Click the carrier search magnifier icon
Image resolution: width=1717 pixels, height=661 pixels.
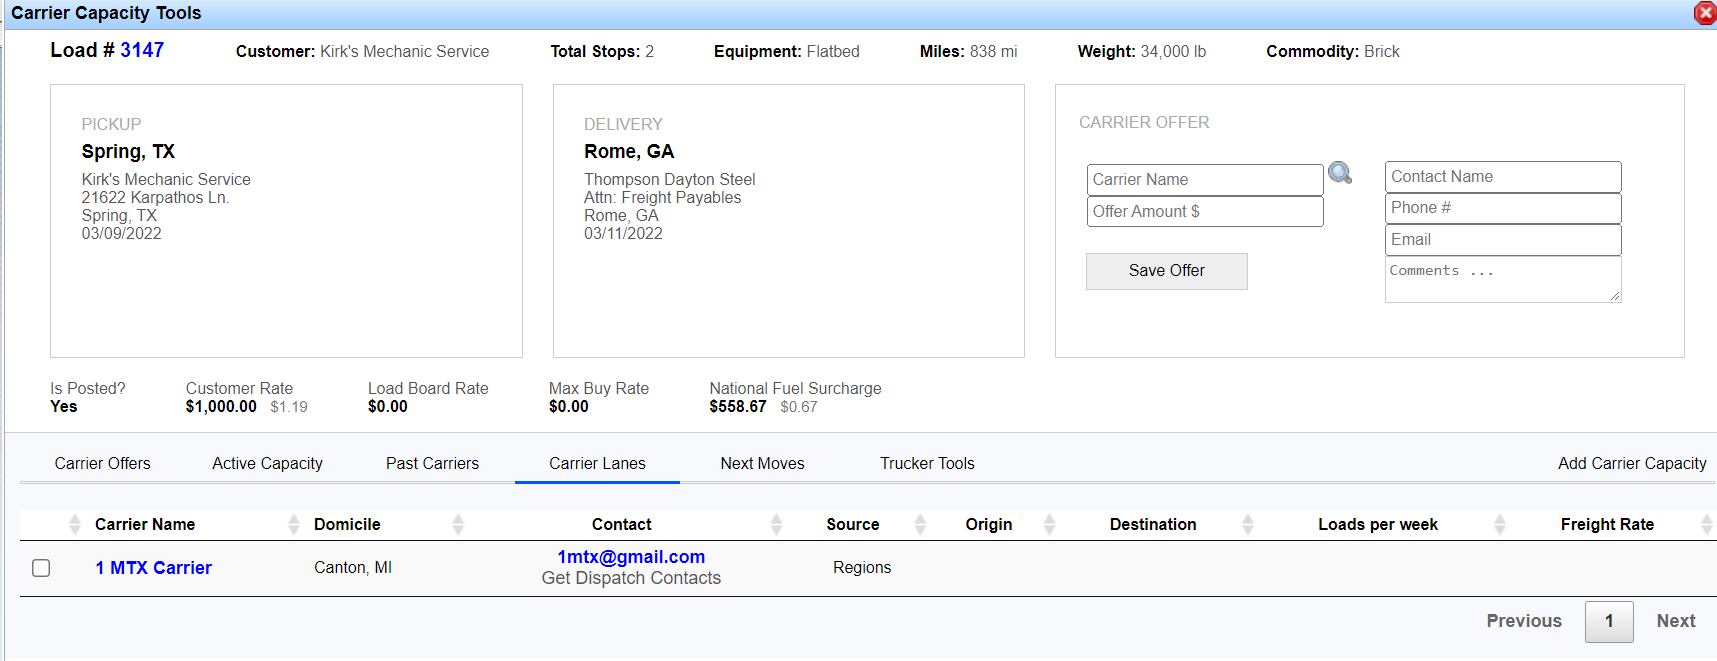pyautogui.click(x=1340, y=173)
